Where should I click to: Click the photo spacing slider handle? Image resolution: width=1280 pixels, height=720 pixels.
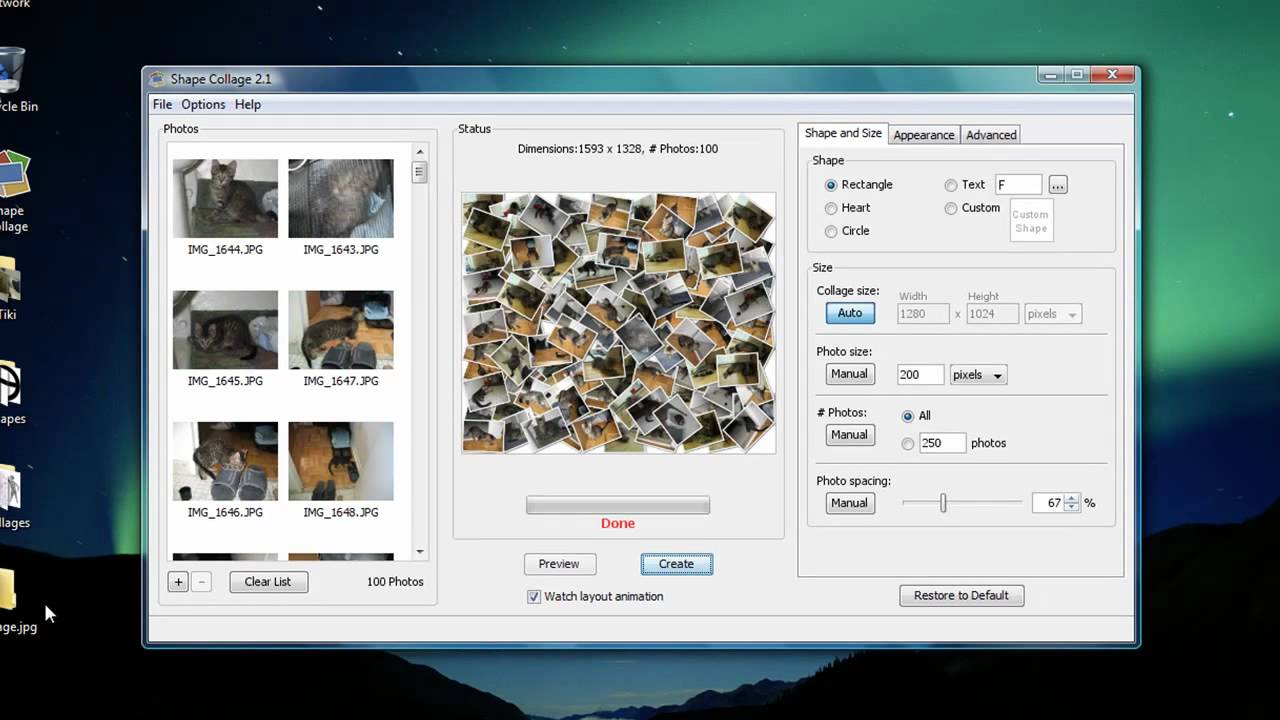click(x=943, y=504)
